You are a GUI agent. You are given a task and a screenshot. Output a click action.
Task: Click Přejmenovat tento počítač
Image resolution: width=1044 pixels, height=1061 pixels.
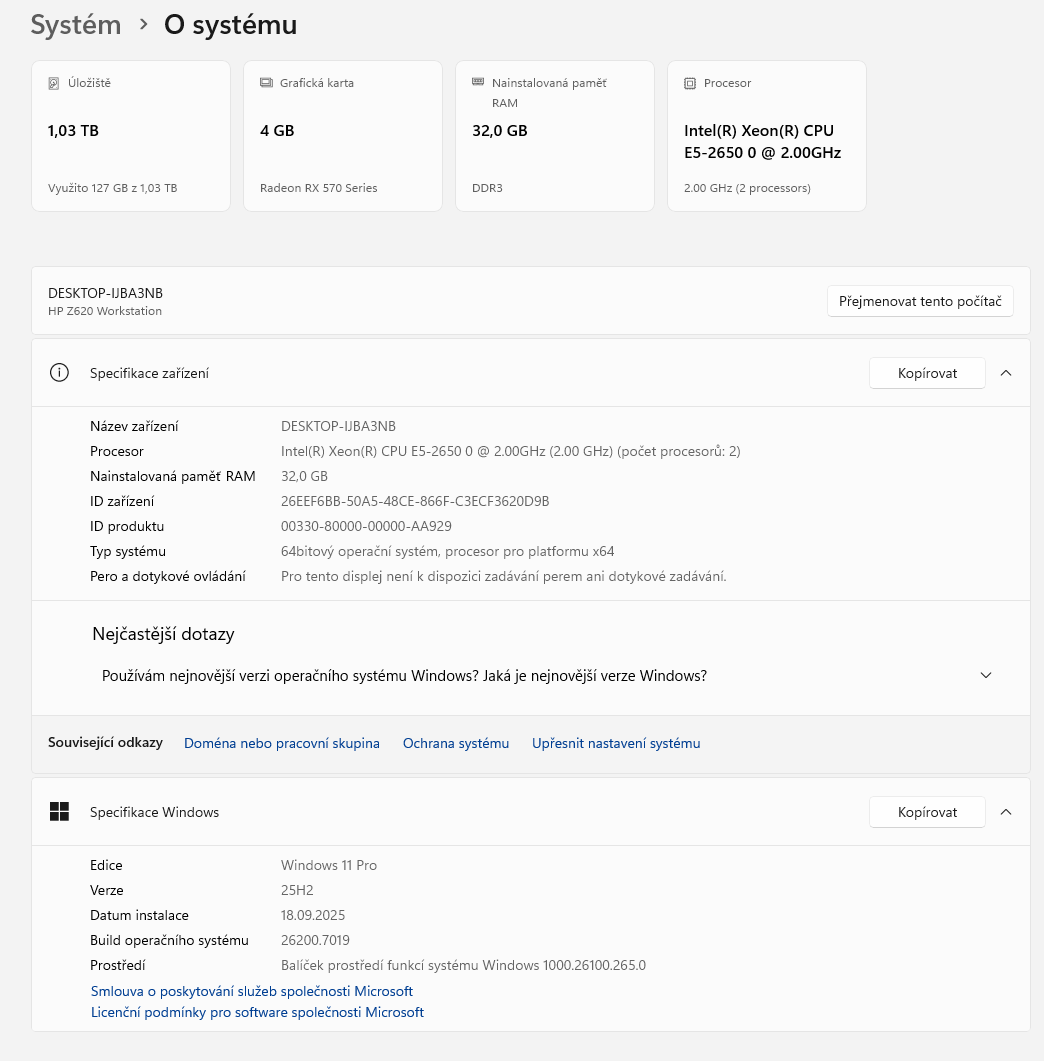pyautogui.click(x=919, y=300)
